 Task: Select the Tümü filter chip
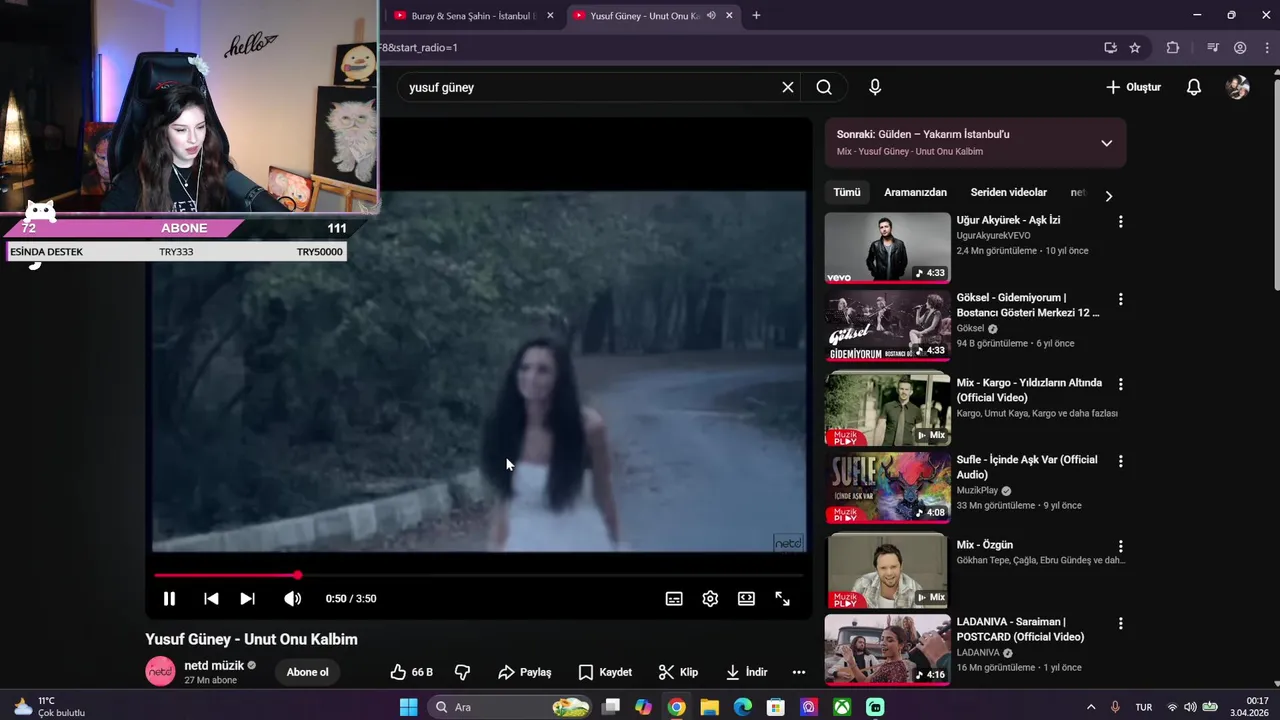[847, 192]
